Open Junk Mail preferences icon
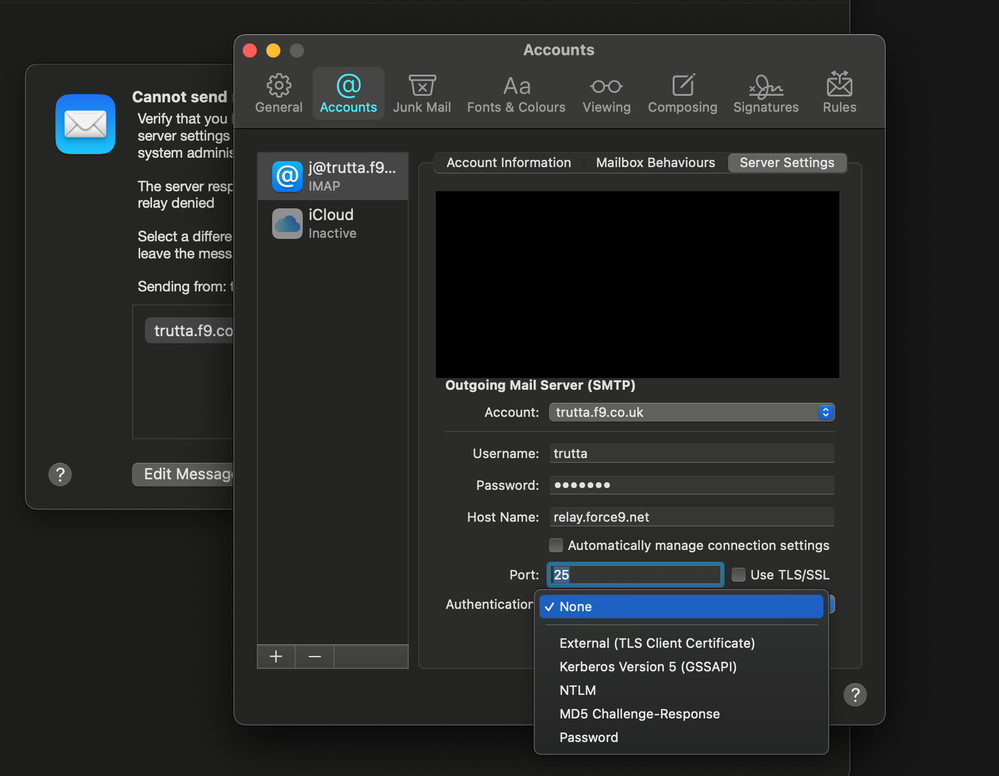Viewport: 999px width, 776px height. pyautogui.click(x=422, y=93)
